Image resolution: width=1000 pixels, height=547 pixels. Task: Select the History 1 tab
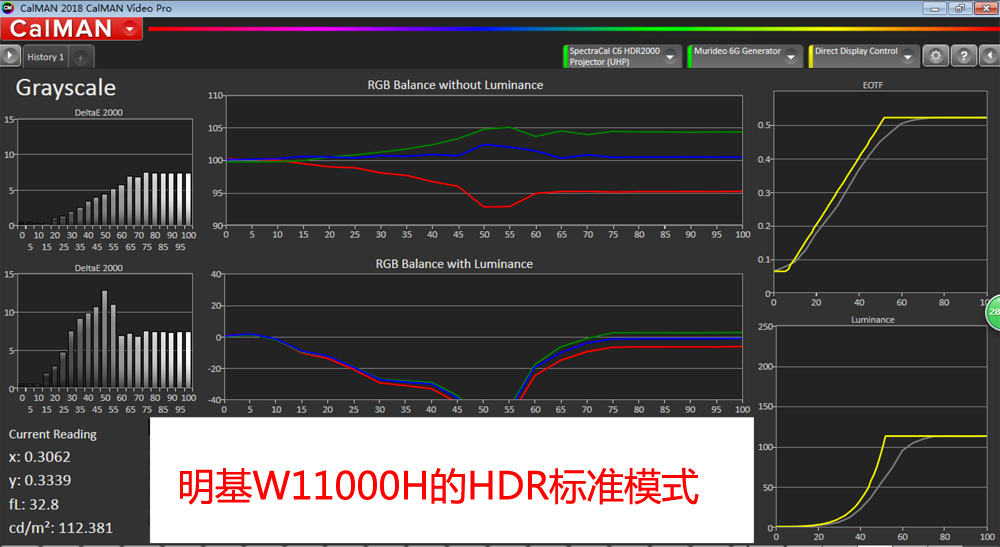[45, 57]
